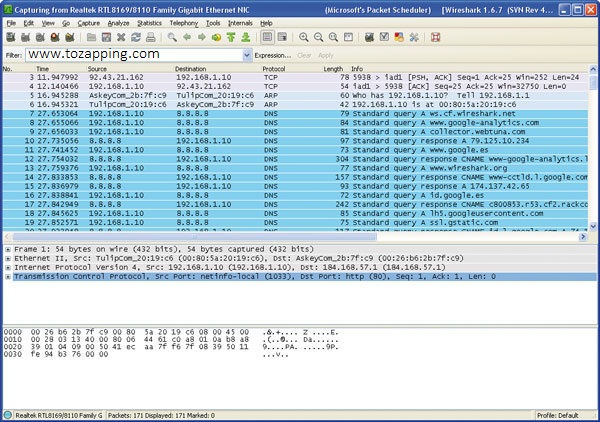Open preferences tools icon

(414, 37)
